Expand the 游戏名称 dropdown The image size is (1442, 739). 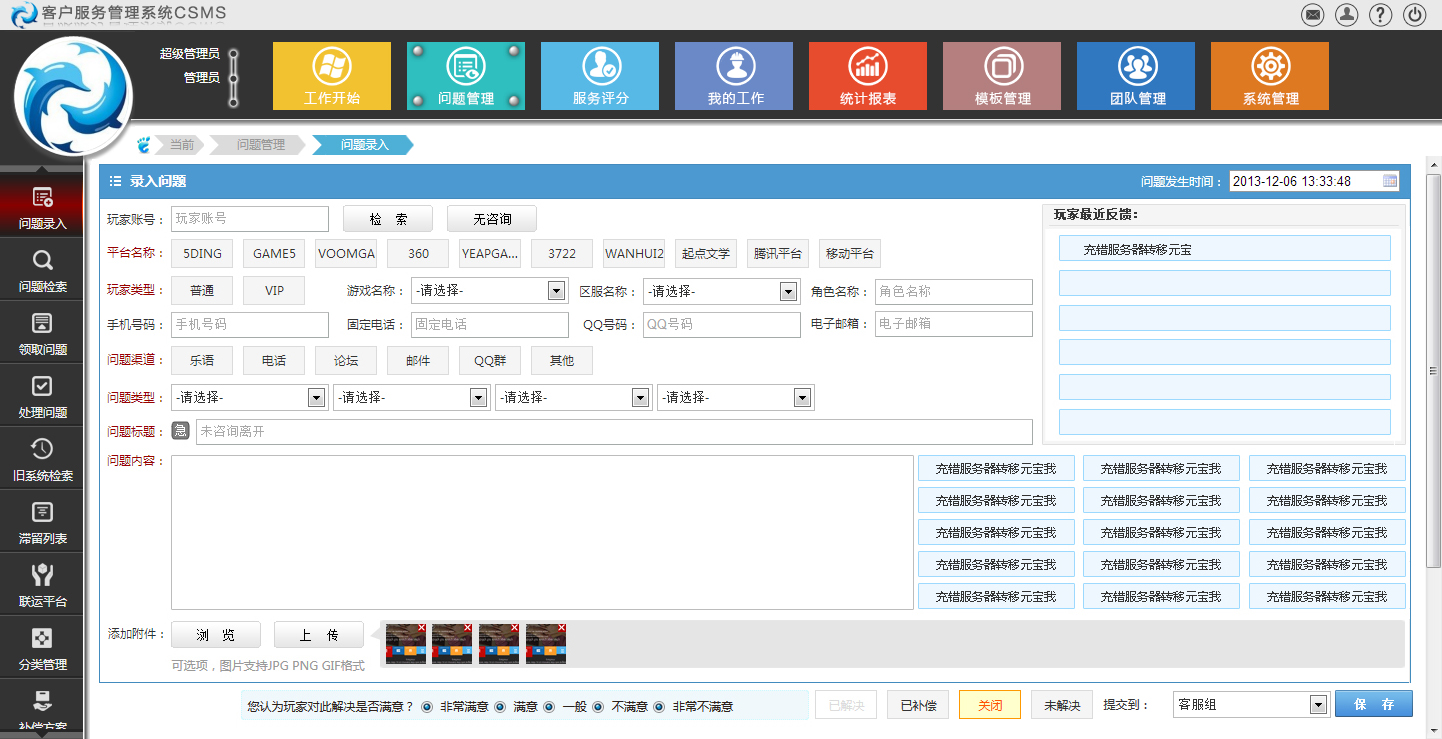tap(490, 291)
